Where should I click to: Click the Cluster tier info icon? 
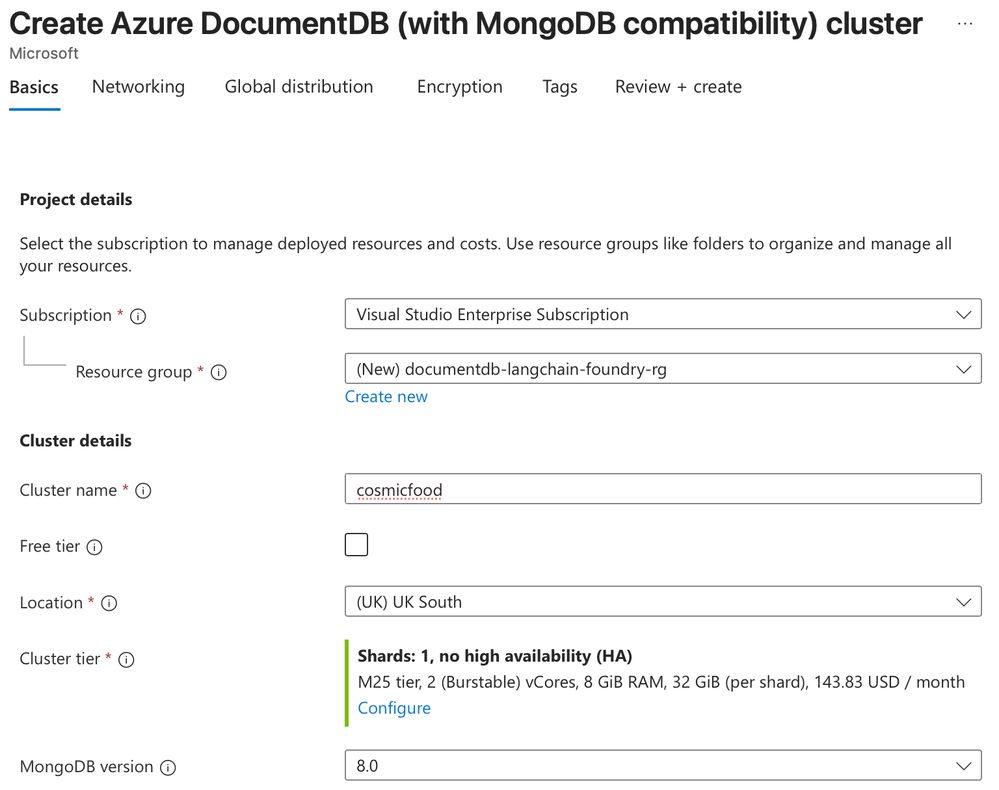tap(127, 659)
